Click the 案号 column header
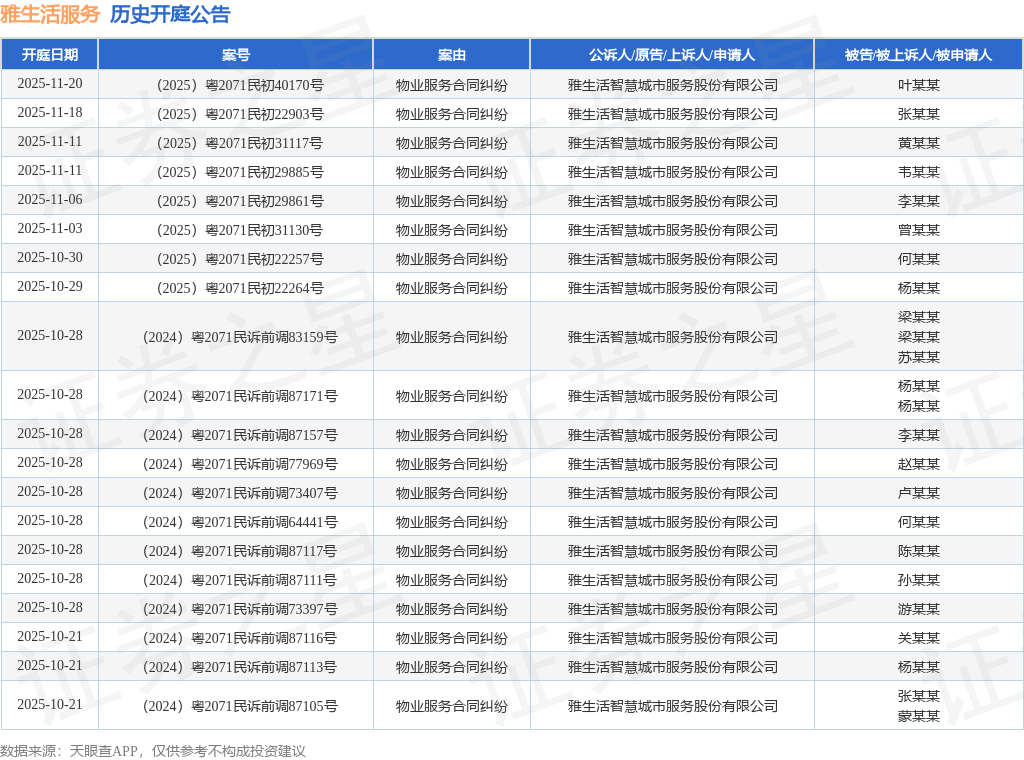This screenshot has width=1024, height=760. (236, 55)
